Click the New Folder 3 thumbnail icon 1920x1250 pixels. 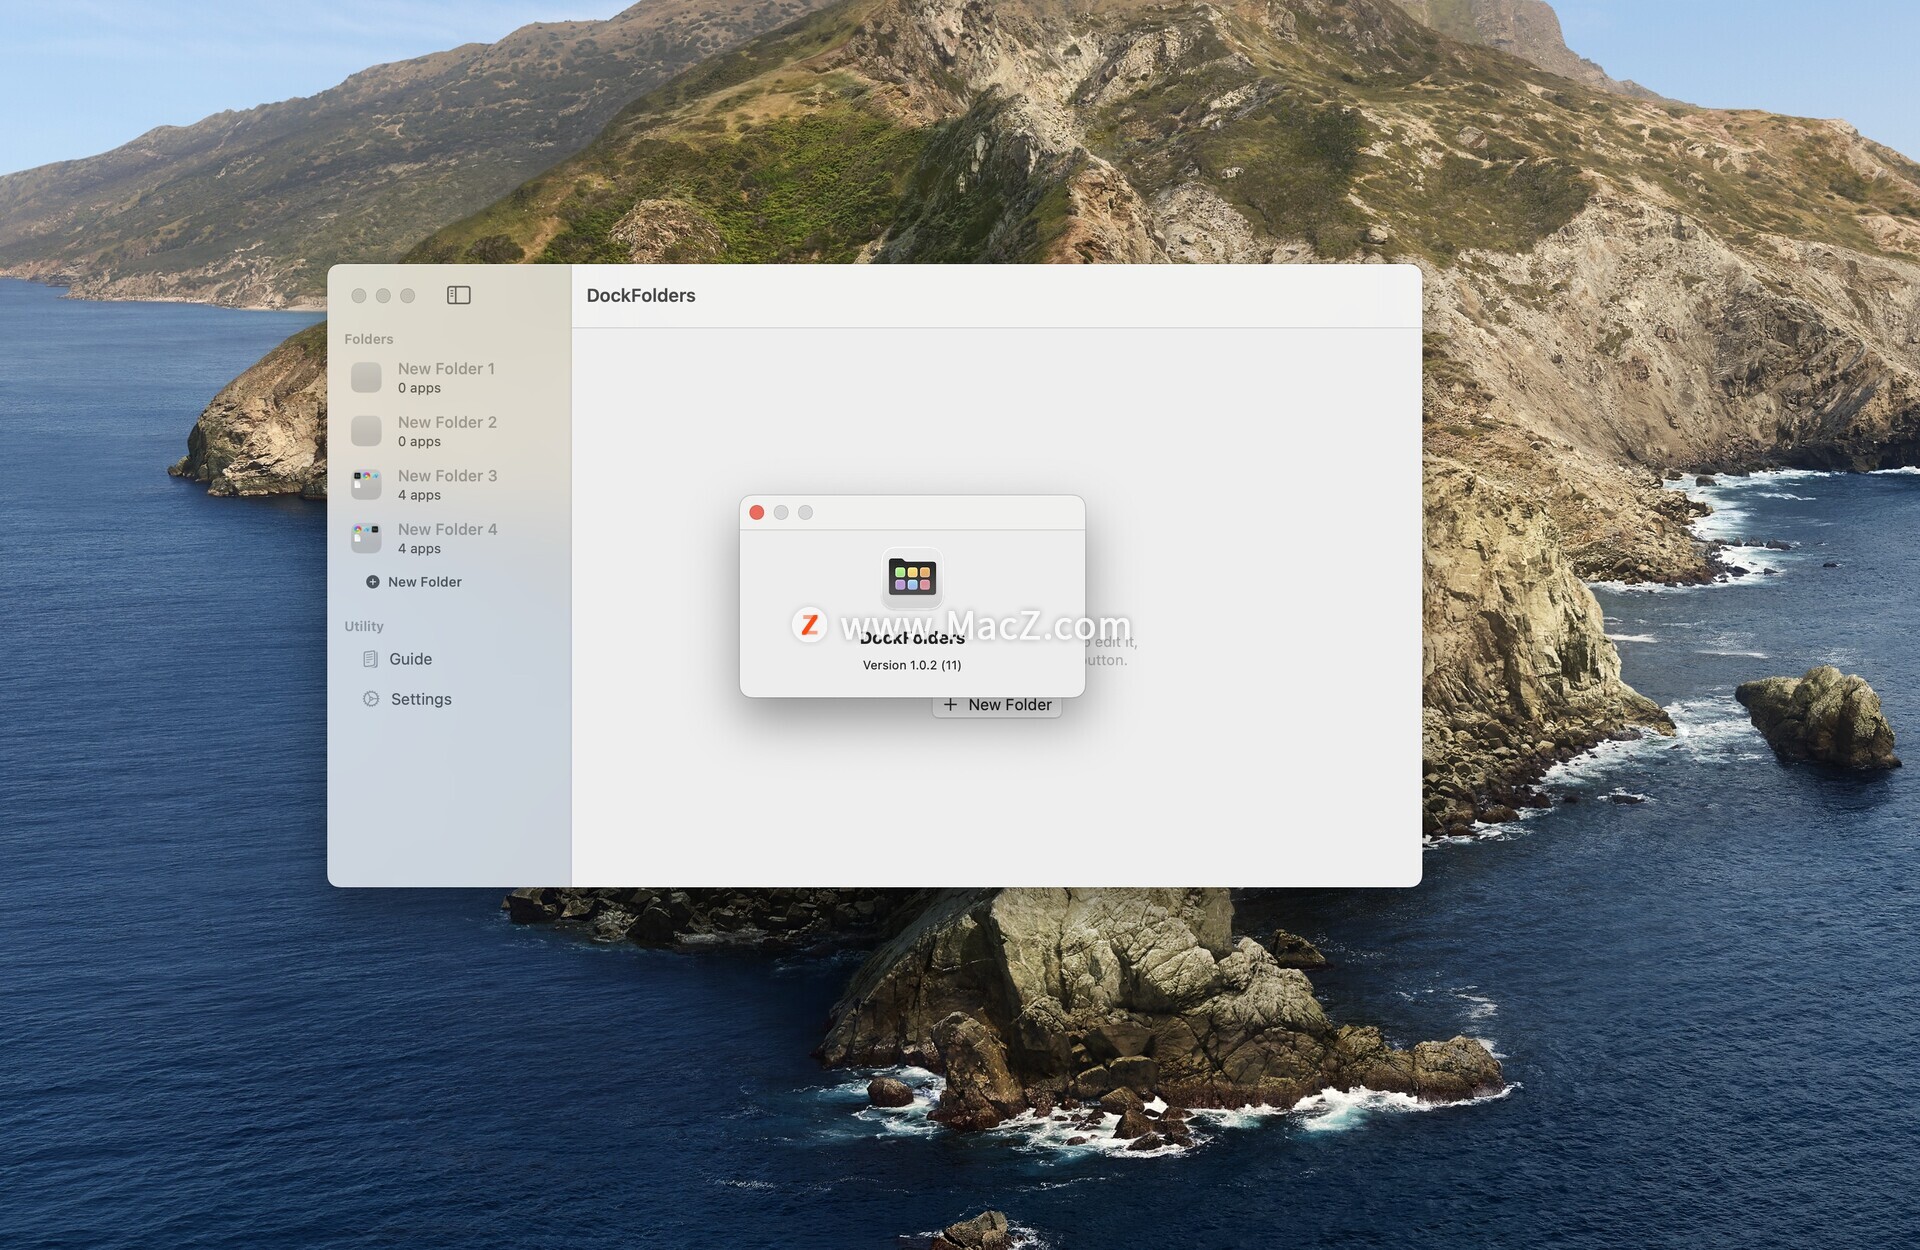pos(366,484)
